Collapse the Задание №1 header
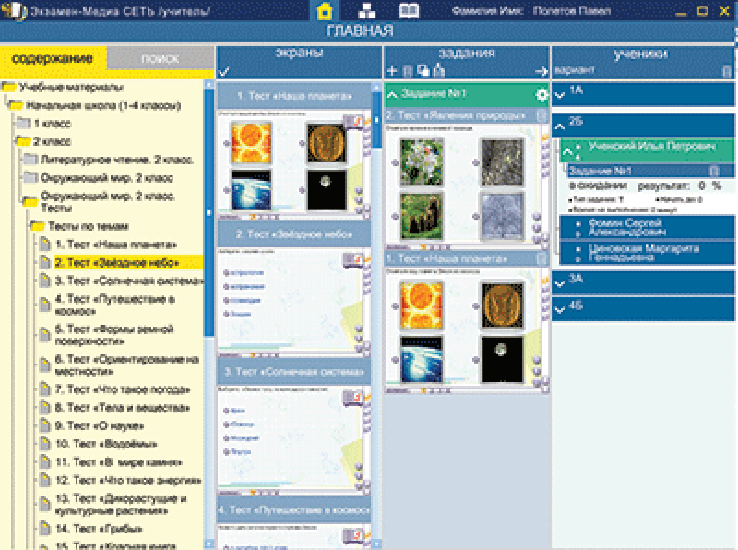Image resolution: width=738 pixels, height=550 pixels. click(392, 95)
